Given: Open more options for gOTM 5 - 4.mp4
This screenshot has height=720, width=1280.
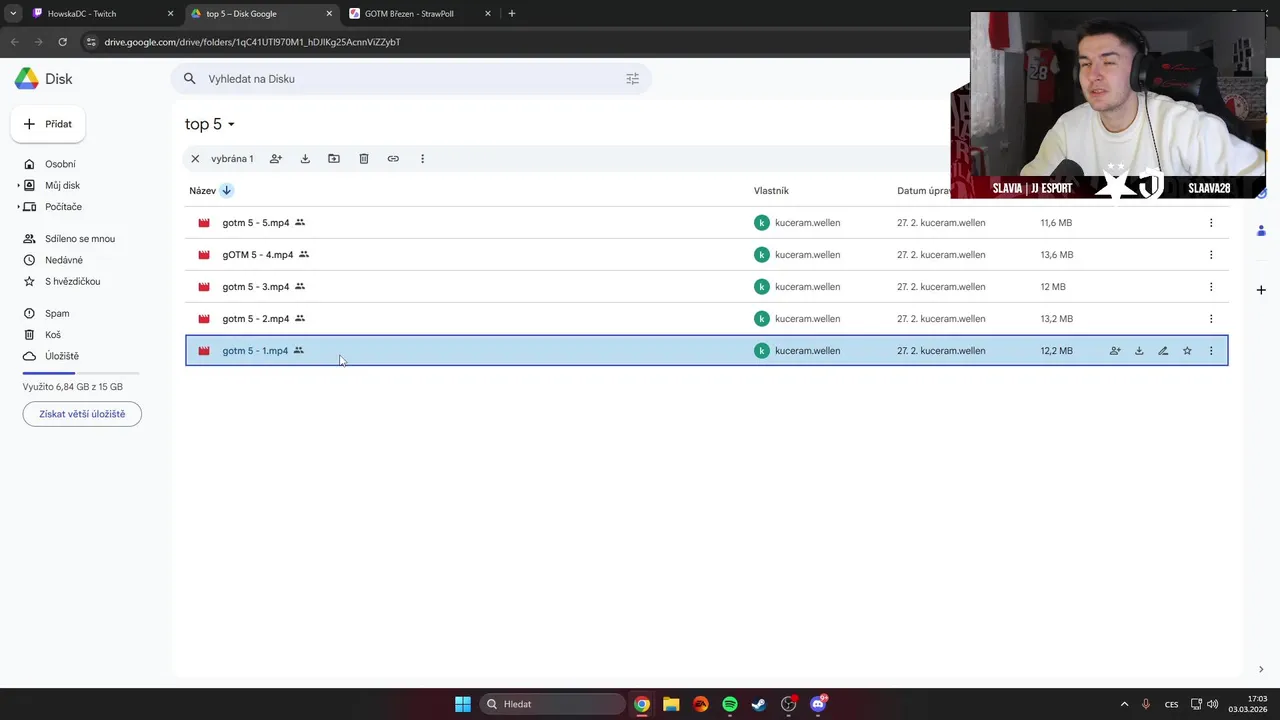Looking at the screenshot, I should point(1211,255).
